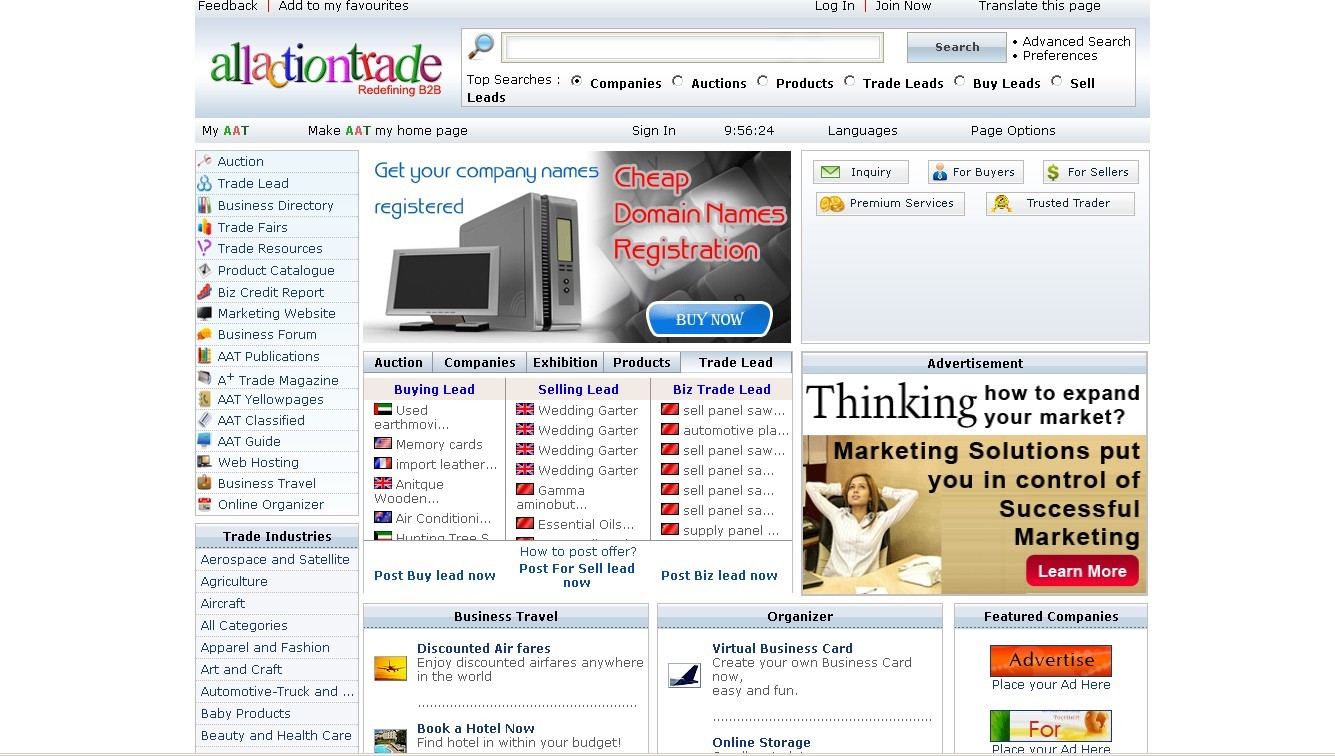
Task: Click the Essential Oils selling lead
Action: [586, 524]
